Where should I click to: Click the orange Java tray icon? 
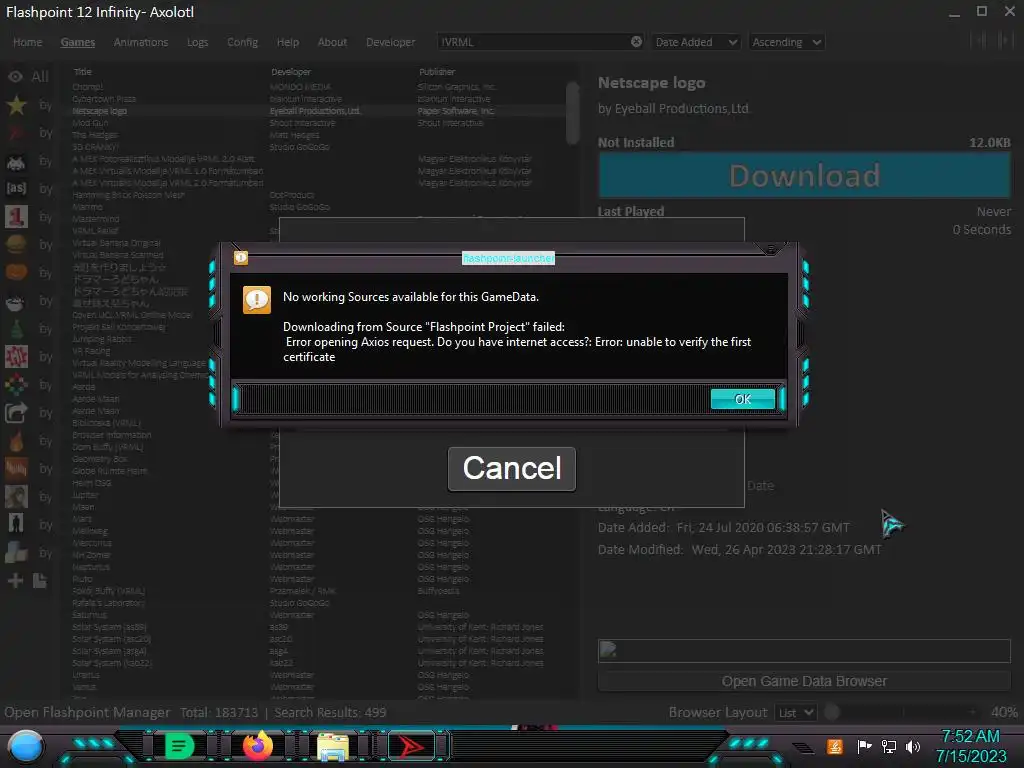pos(835,746)
